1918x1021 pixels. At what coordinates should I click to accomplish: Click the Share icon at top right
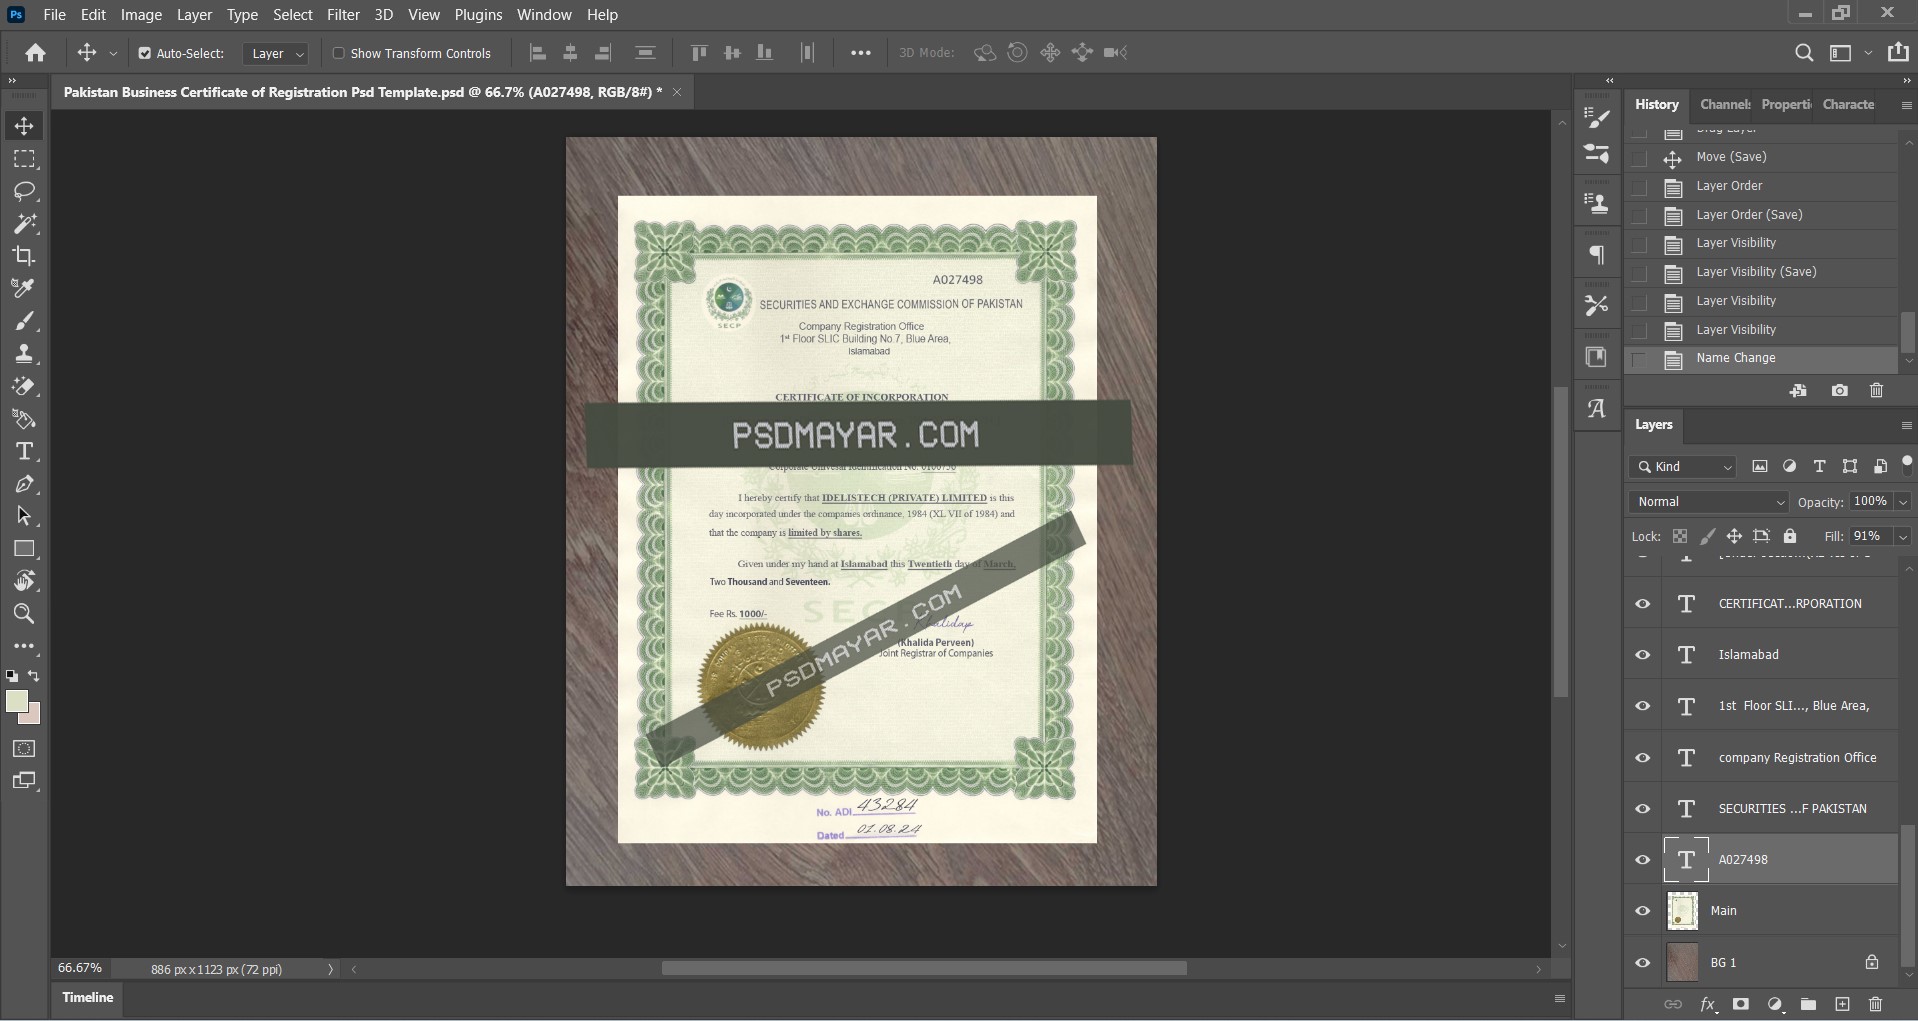pyautogui.click(x=1898, y=53)
